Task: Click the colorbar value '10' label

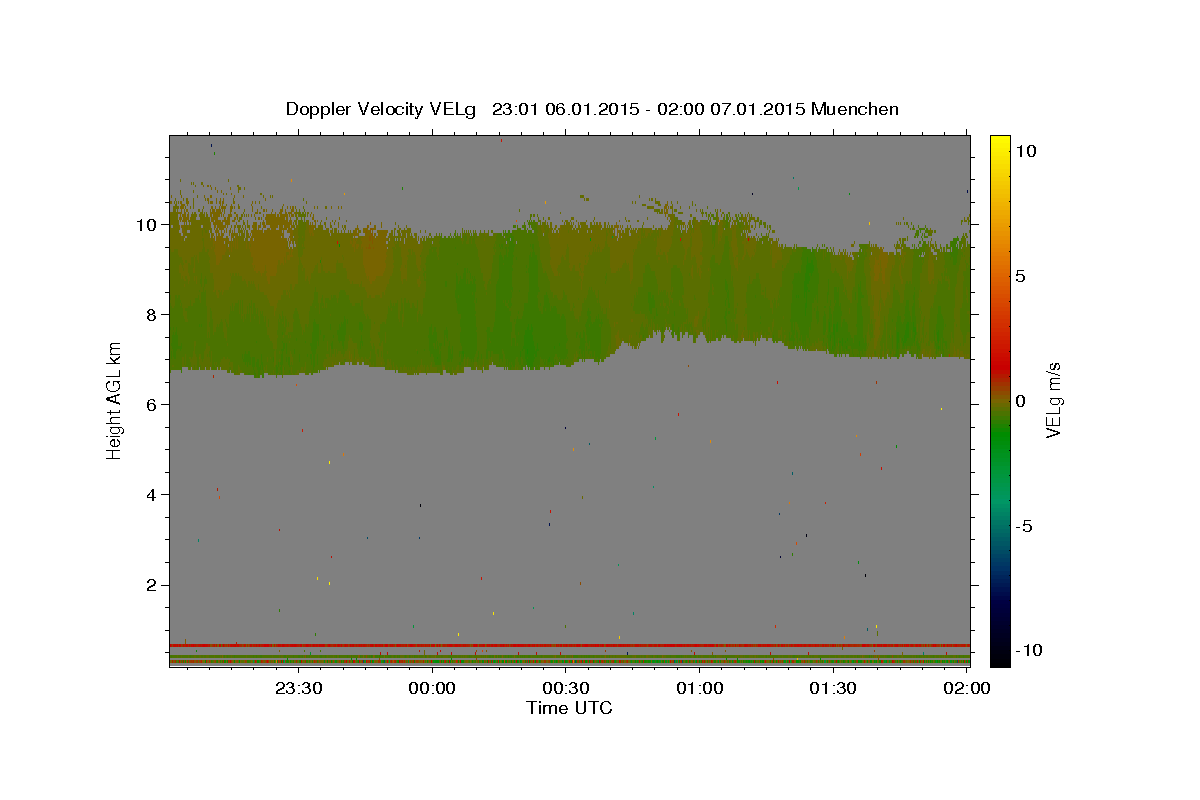Action: click(1026, 150)
